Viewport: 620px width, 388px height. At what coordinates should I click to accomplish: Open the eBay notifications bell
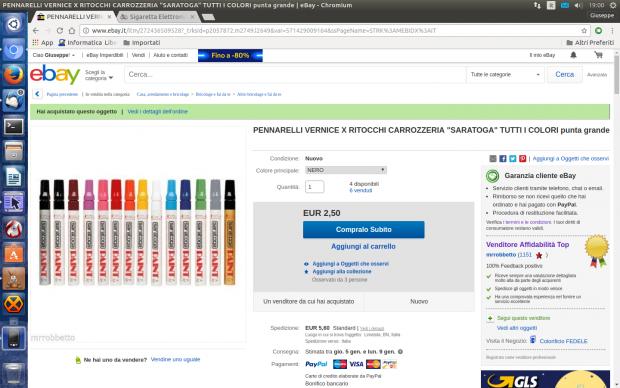[x=573, y=55]
